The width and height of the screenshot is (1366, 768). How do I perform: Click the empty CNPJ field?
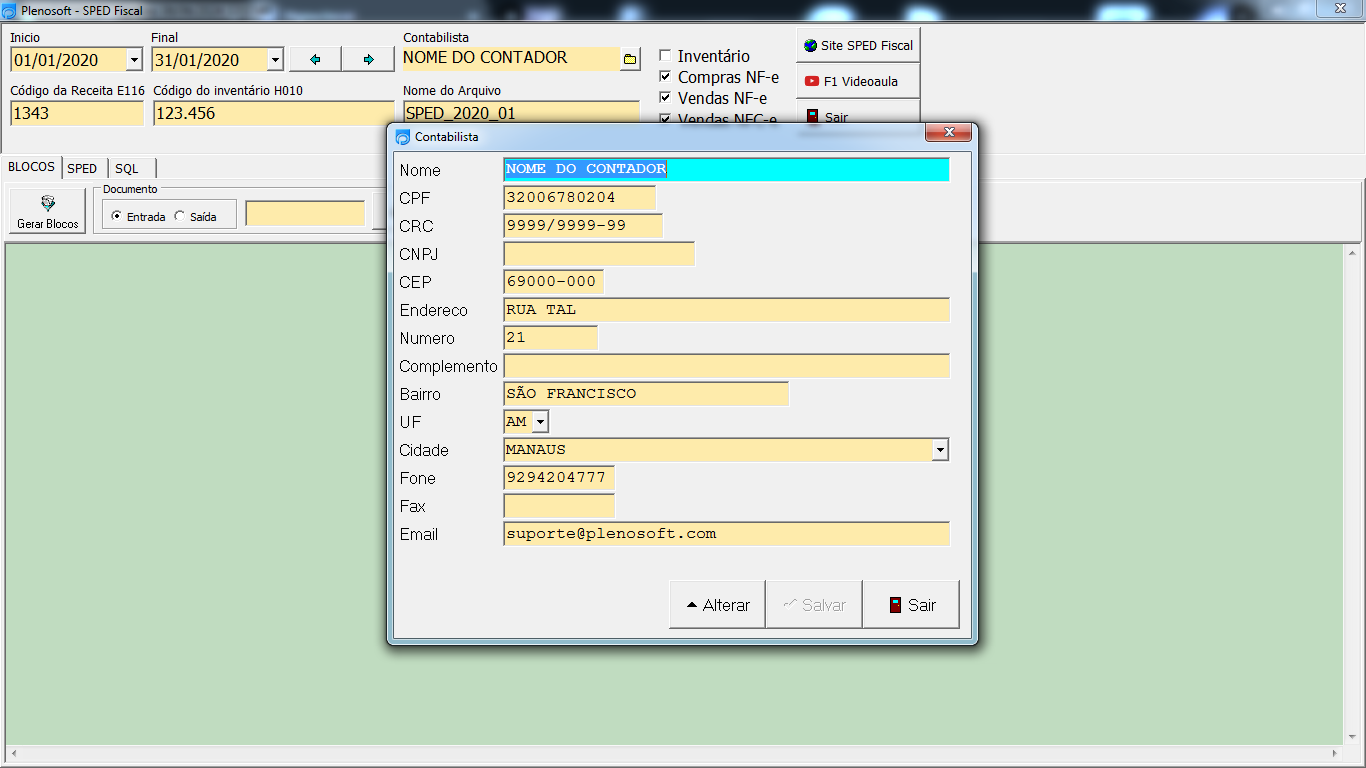(x=599, y=254)
